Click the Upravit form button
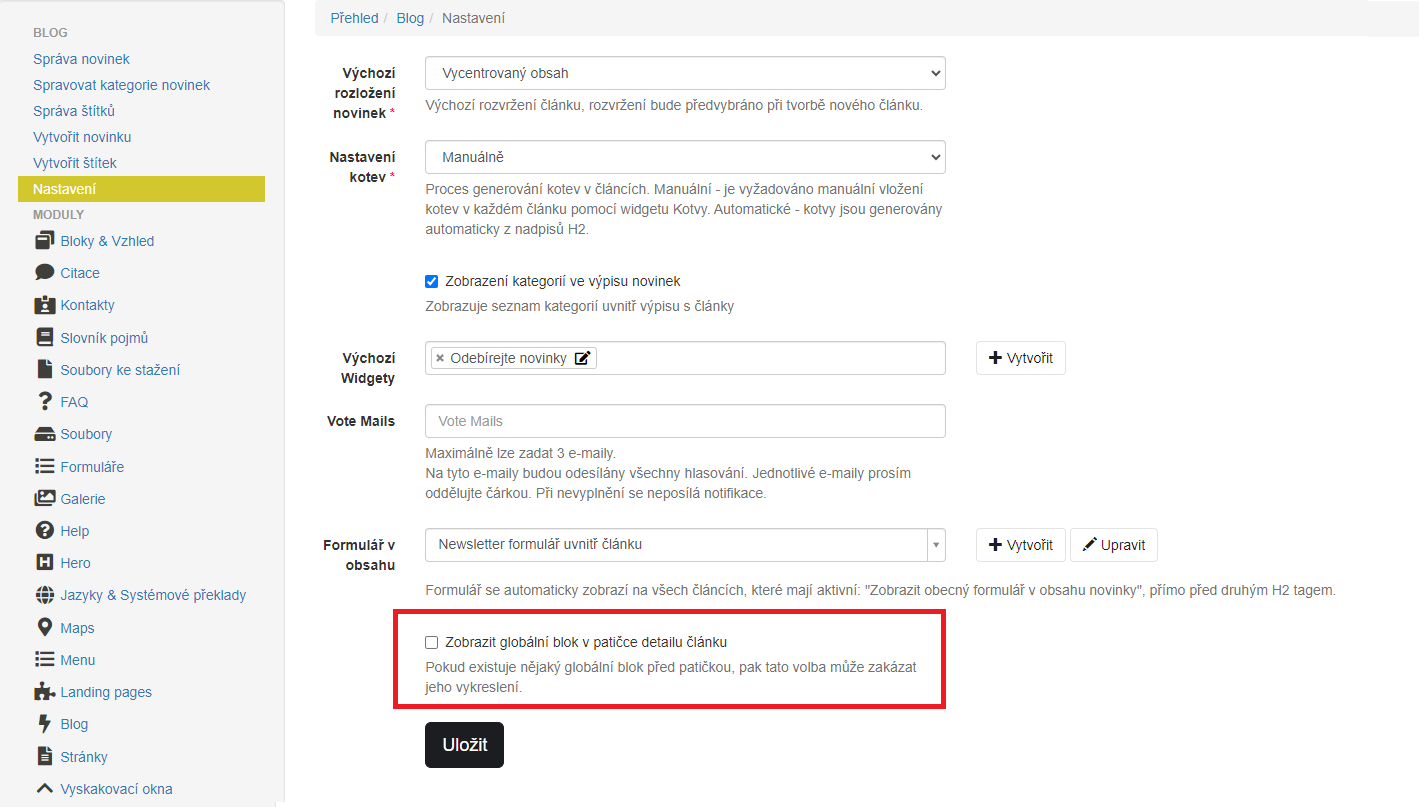Image resolution: width=1419 pixels, height=807 pixels. click(x=1114, y=545)
